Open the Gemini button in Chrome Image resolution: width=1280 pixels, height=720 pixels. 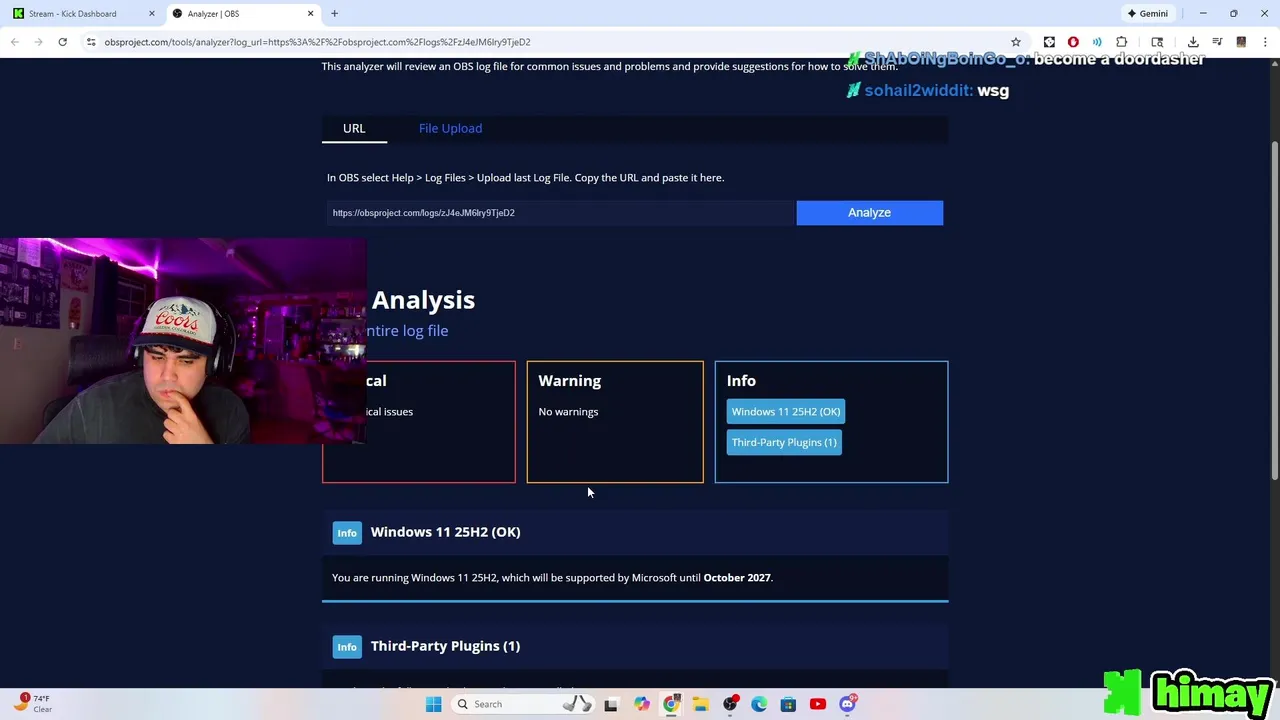tap(1148, 14)
